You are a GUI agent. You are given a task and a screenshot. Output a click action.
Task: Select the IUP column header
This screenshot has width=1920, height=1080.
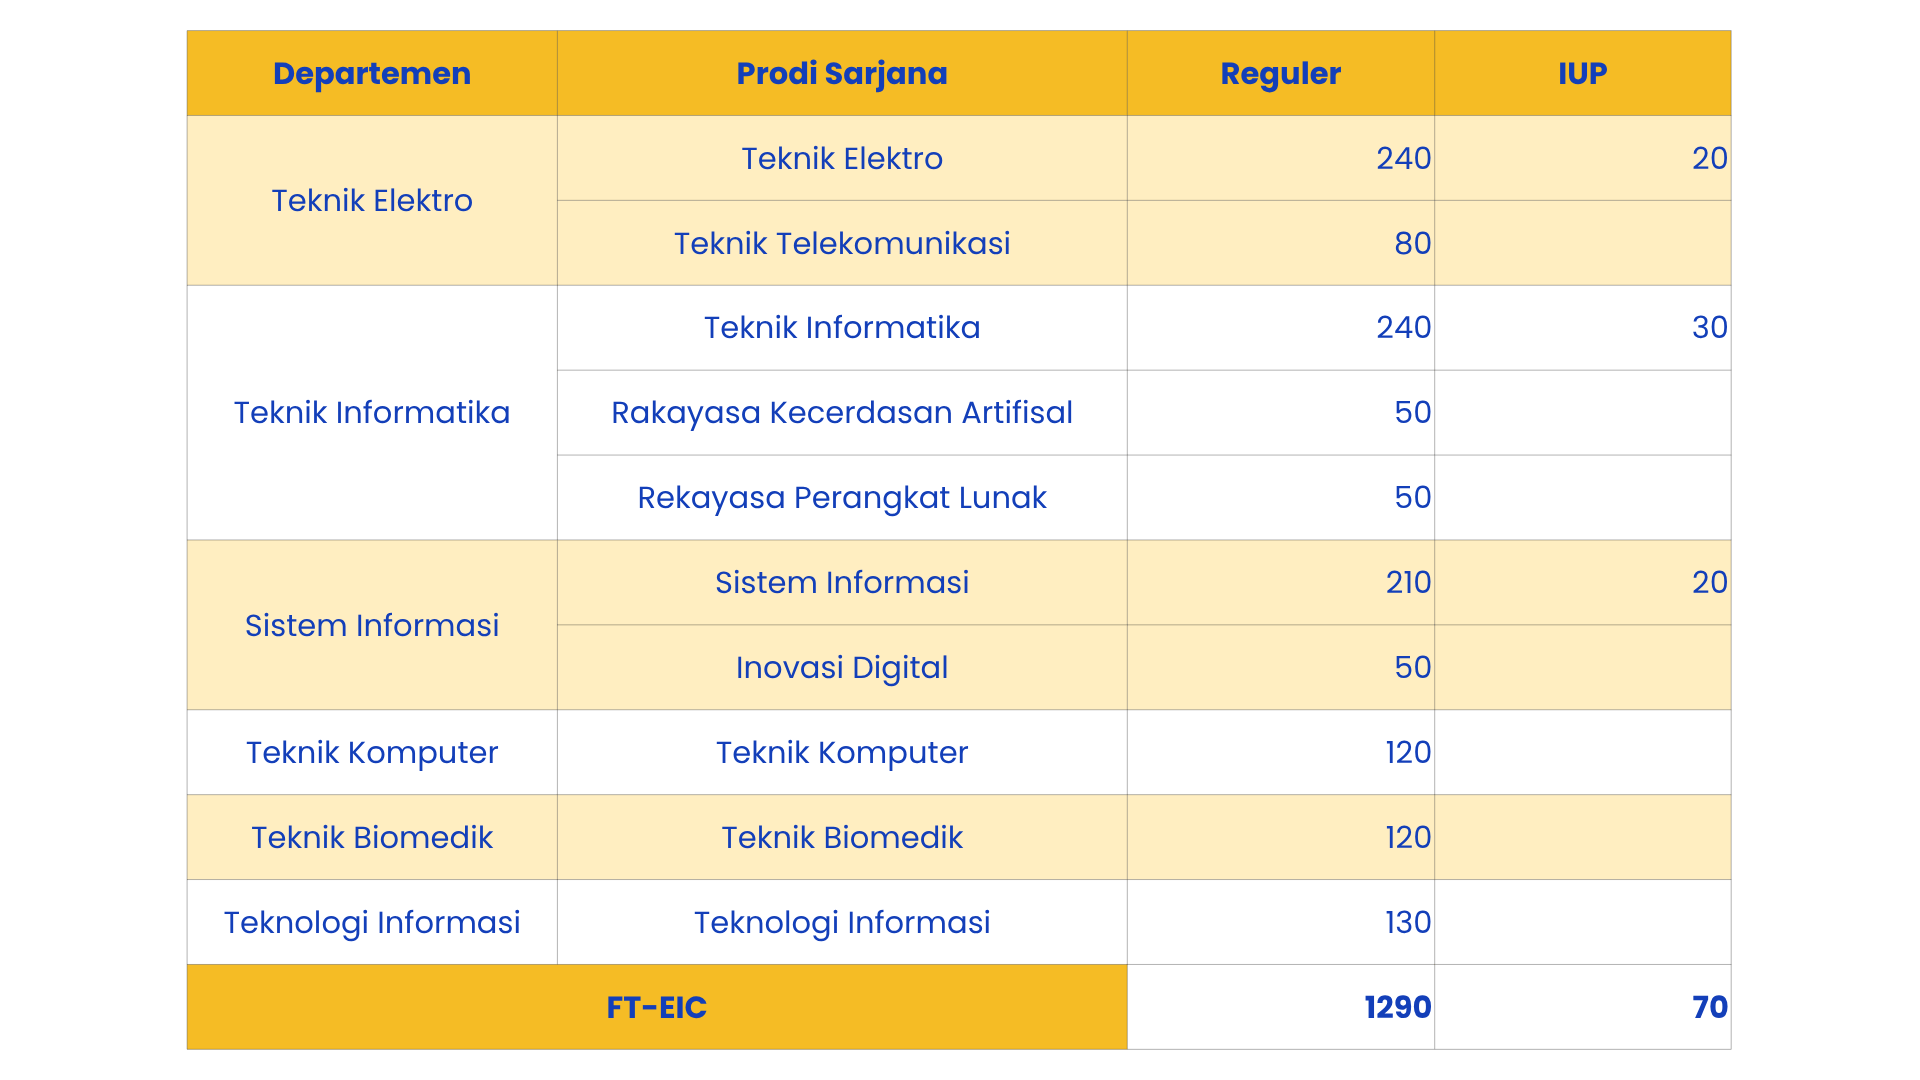[1582, 73]
